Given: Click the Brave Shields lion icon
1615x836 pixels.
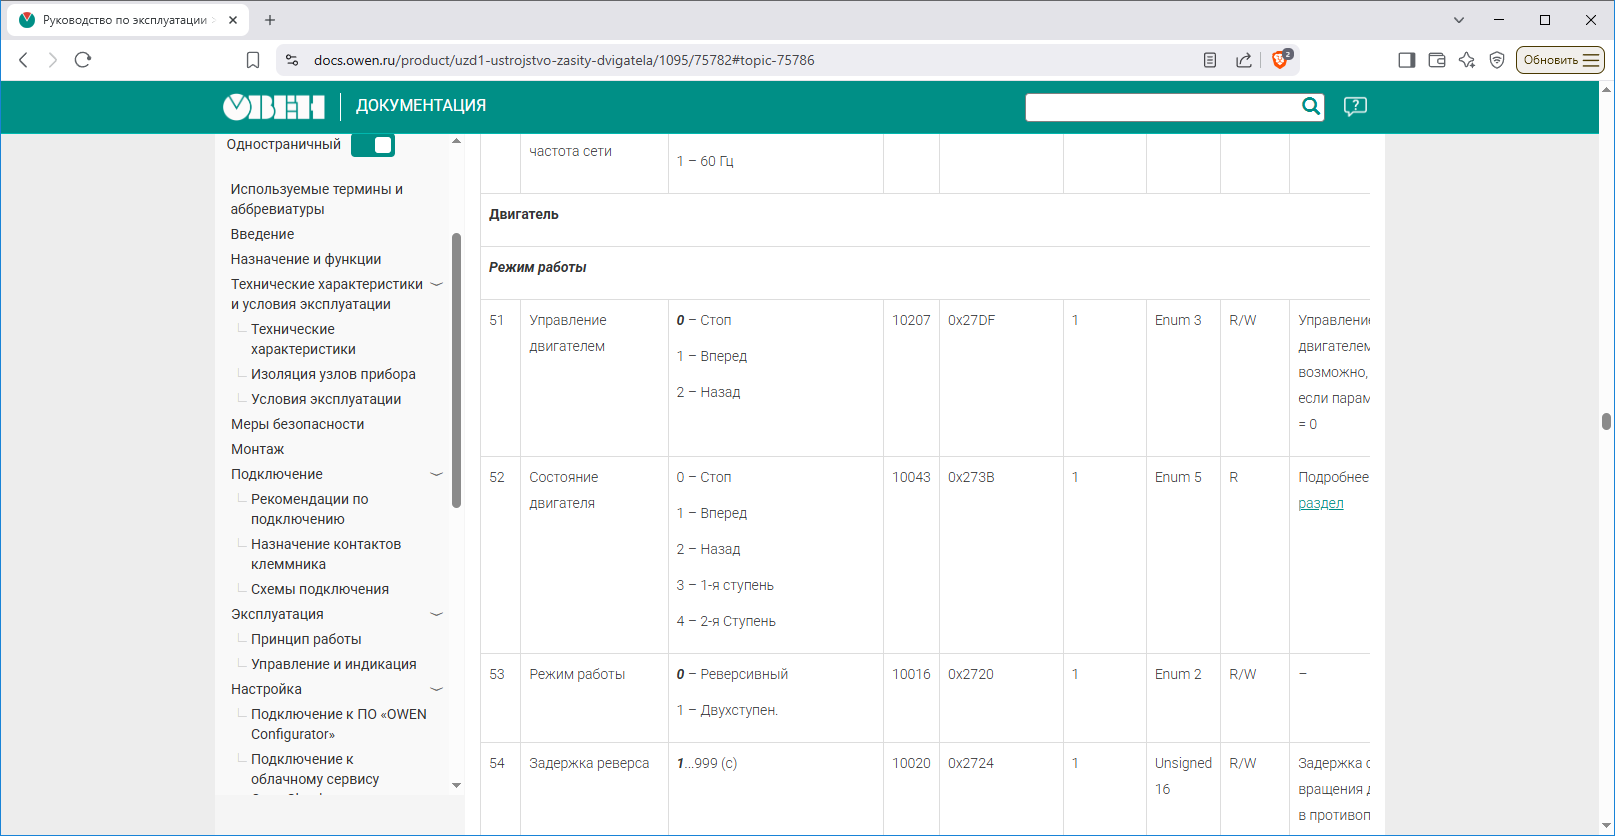Looking at the screenshot, I should (x=1279, y=60).
